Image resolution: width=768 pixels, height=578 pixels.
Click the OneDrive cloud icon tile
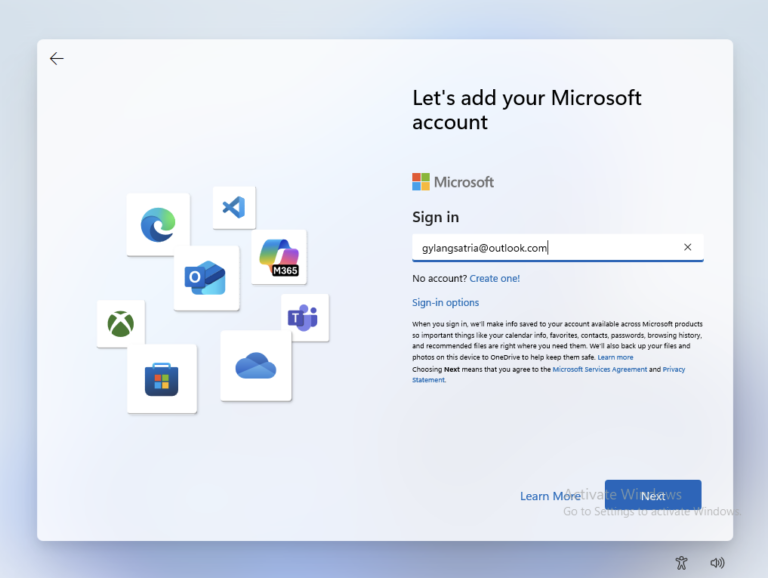255,366
